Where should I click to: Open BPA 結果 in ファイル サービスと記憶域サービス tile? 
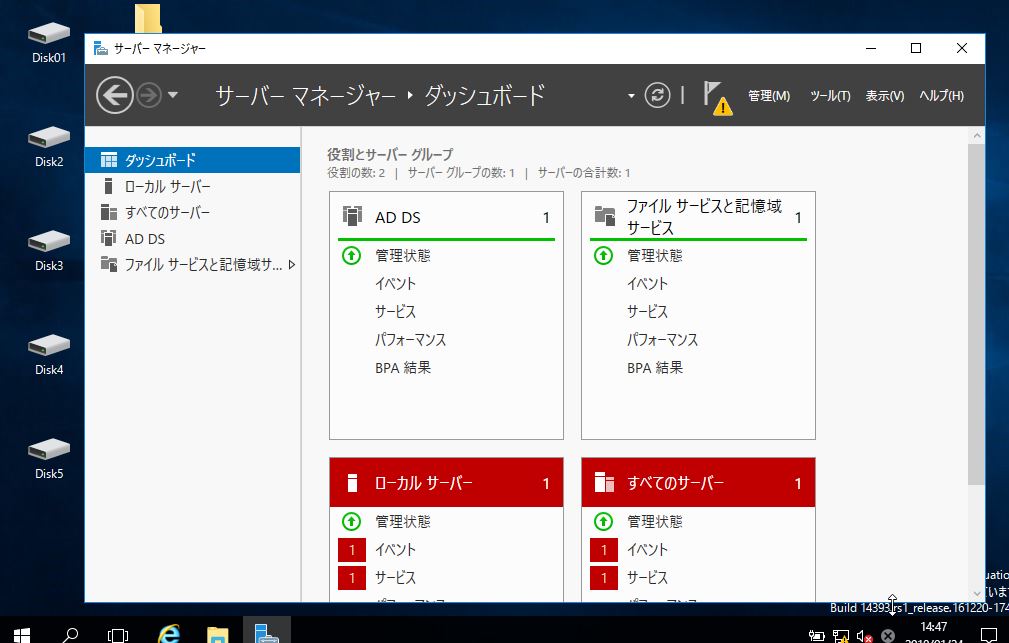[x=655, y=368]
